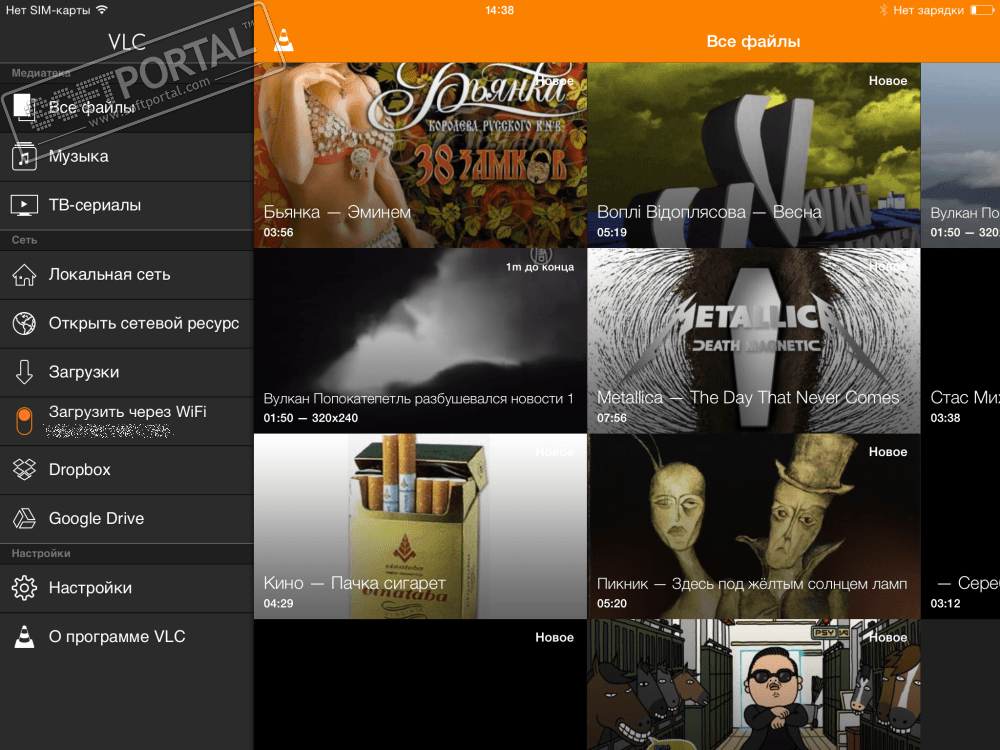
Task: Click the 05:20 duration under Пикник
Action: point(612,603)
